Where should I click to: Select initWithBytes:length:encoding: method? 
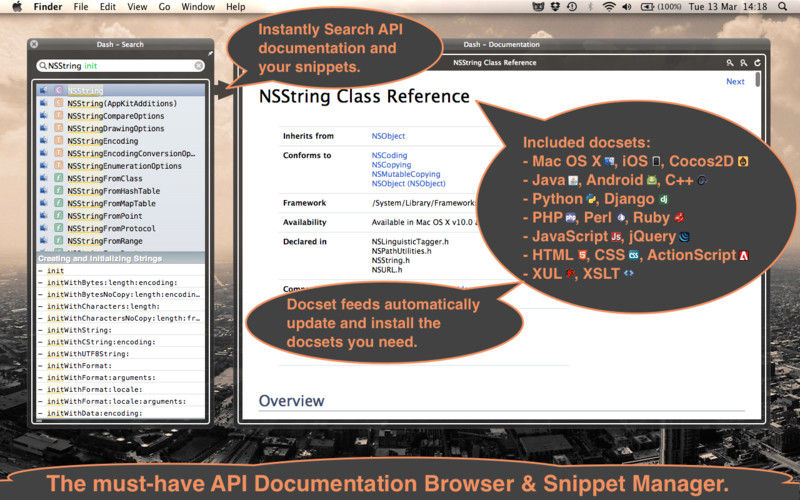click(121, 282)
